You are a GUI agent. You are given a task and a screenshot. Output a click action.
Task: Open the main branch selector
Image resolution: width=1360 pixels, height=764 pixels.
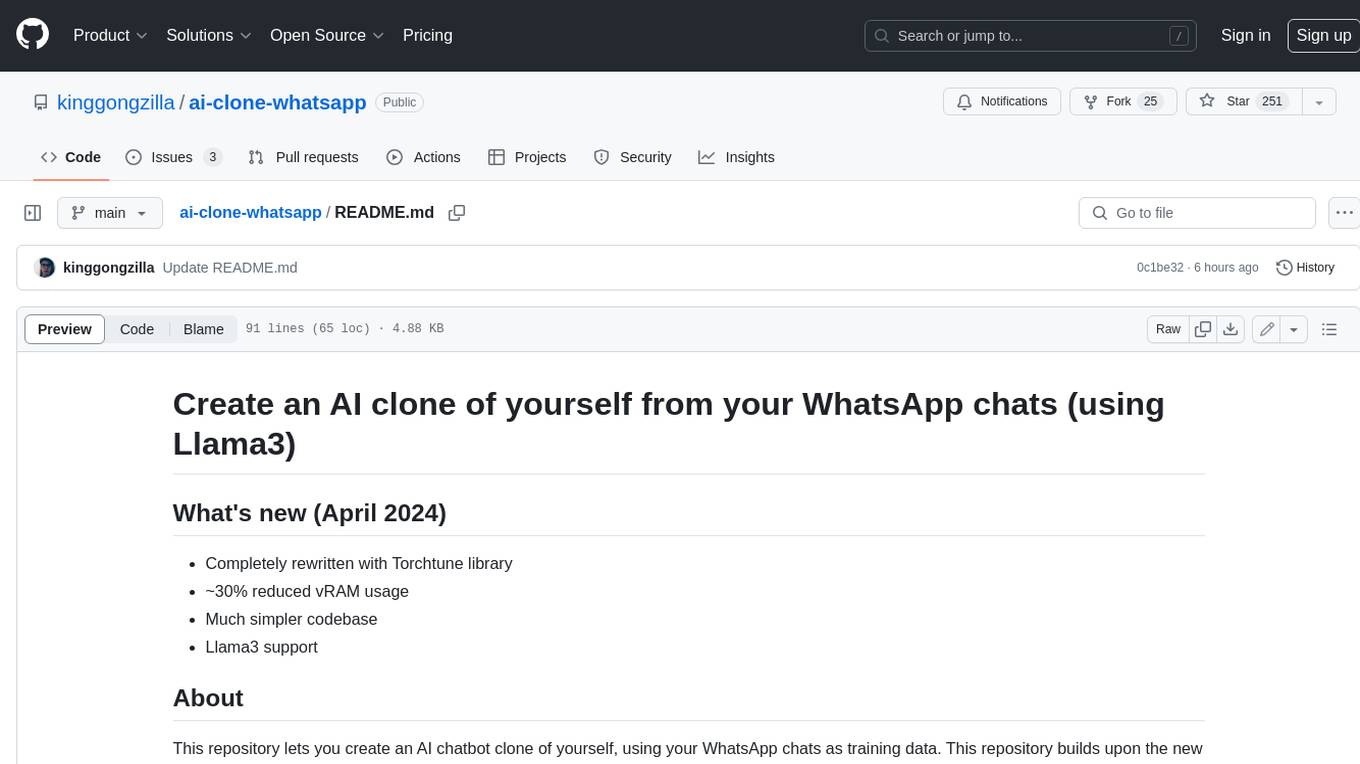110,213
